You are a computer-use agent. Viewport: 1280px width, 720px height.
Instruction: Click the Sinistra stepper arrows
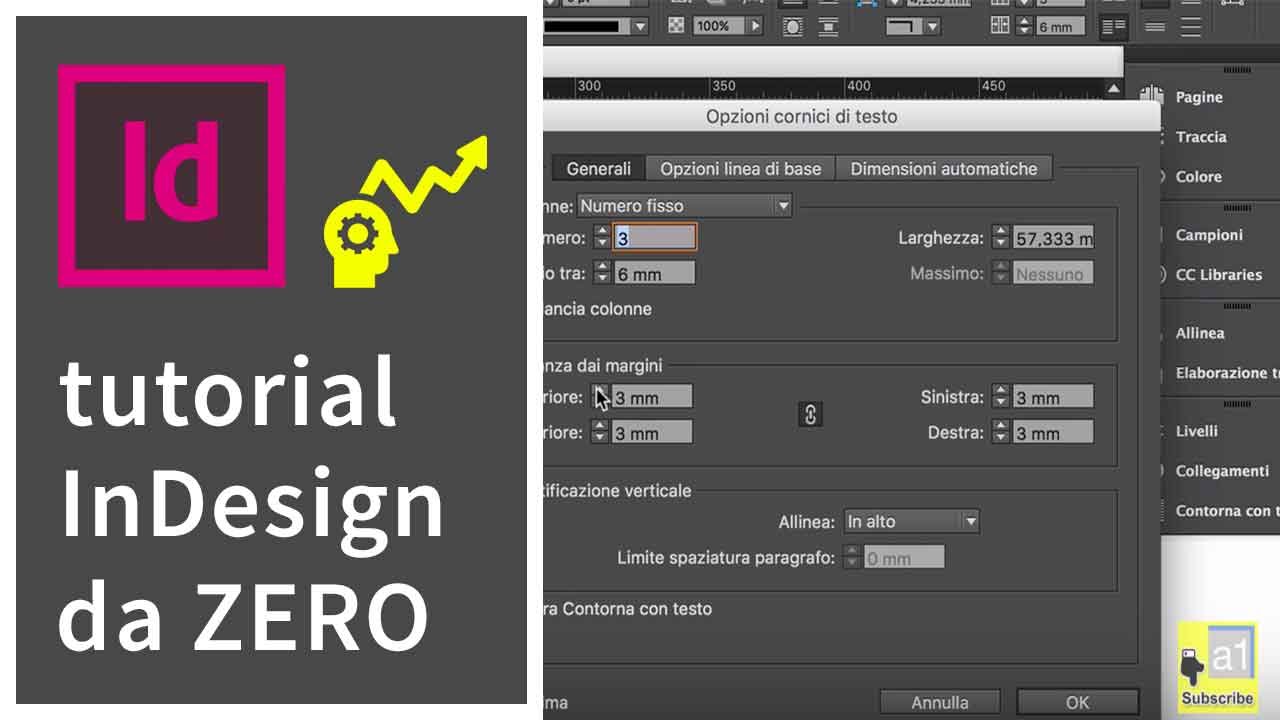pyautogui.click(x=1001, y=397)
